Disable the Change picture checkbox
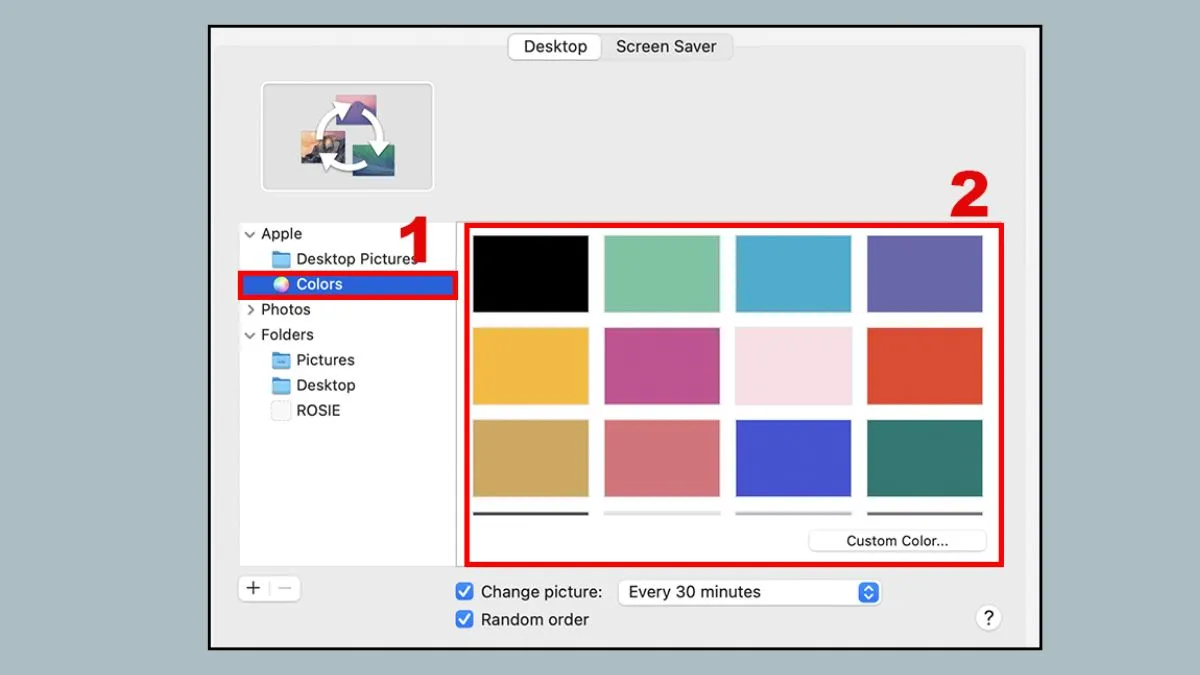This screenshot has width=1200, height=675. click(464, 592)
